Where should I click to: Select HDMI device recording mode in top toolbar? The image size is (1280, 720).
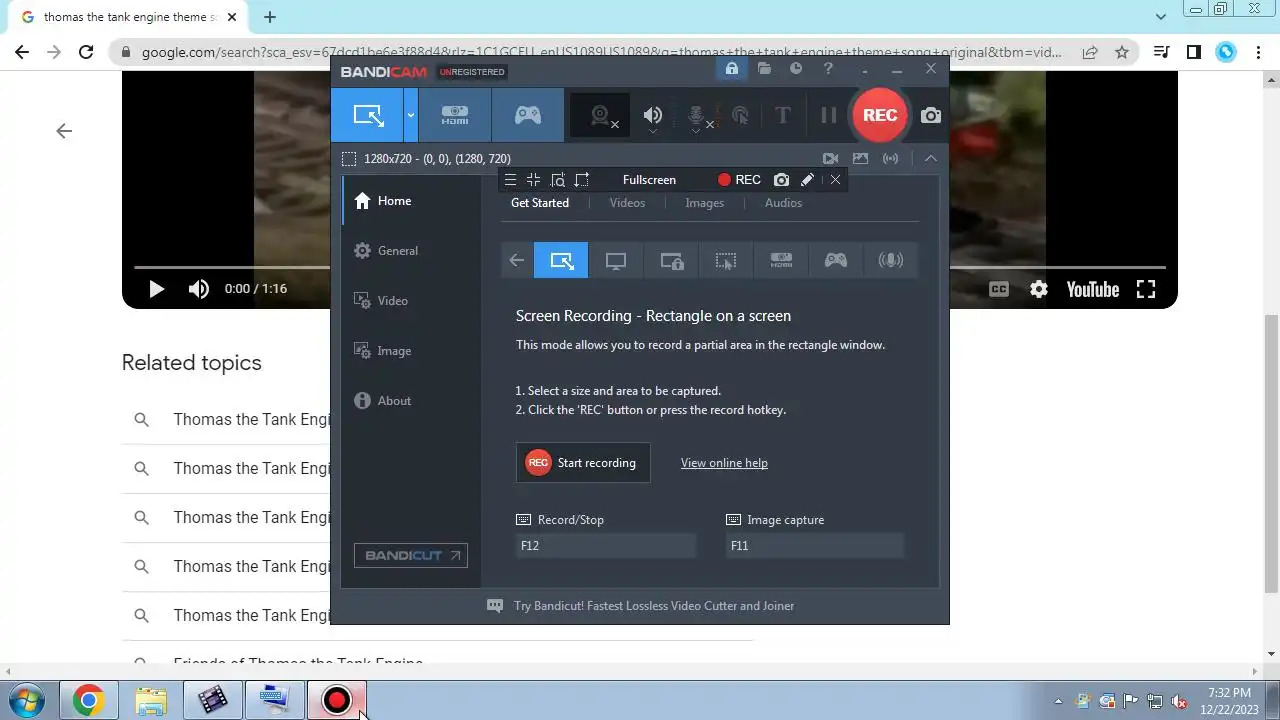click(455, 115)
